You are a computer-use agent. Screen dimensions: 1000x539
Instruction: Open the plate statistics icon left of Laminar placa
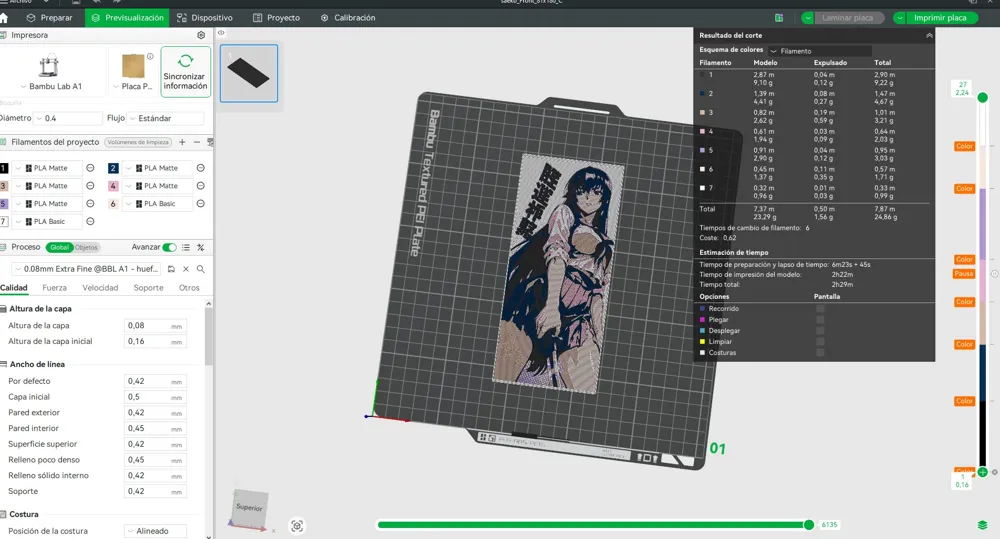pos(779,18)
